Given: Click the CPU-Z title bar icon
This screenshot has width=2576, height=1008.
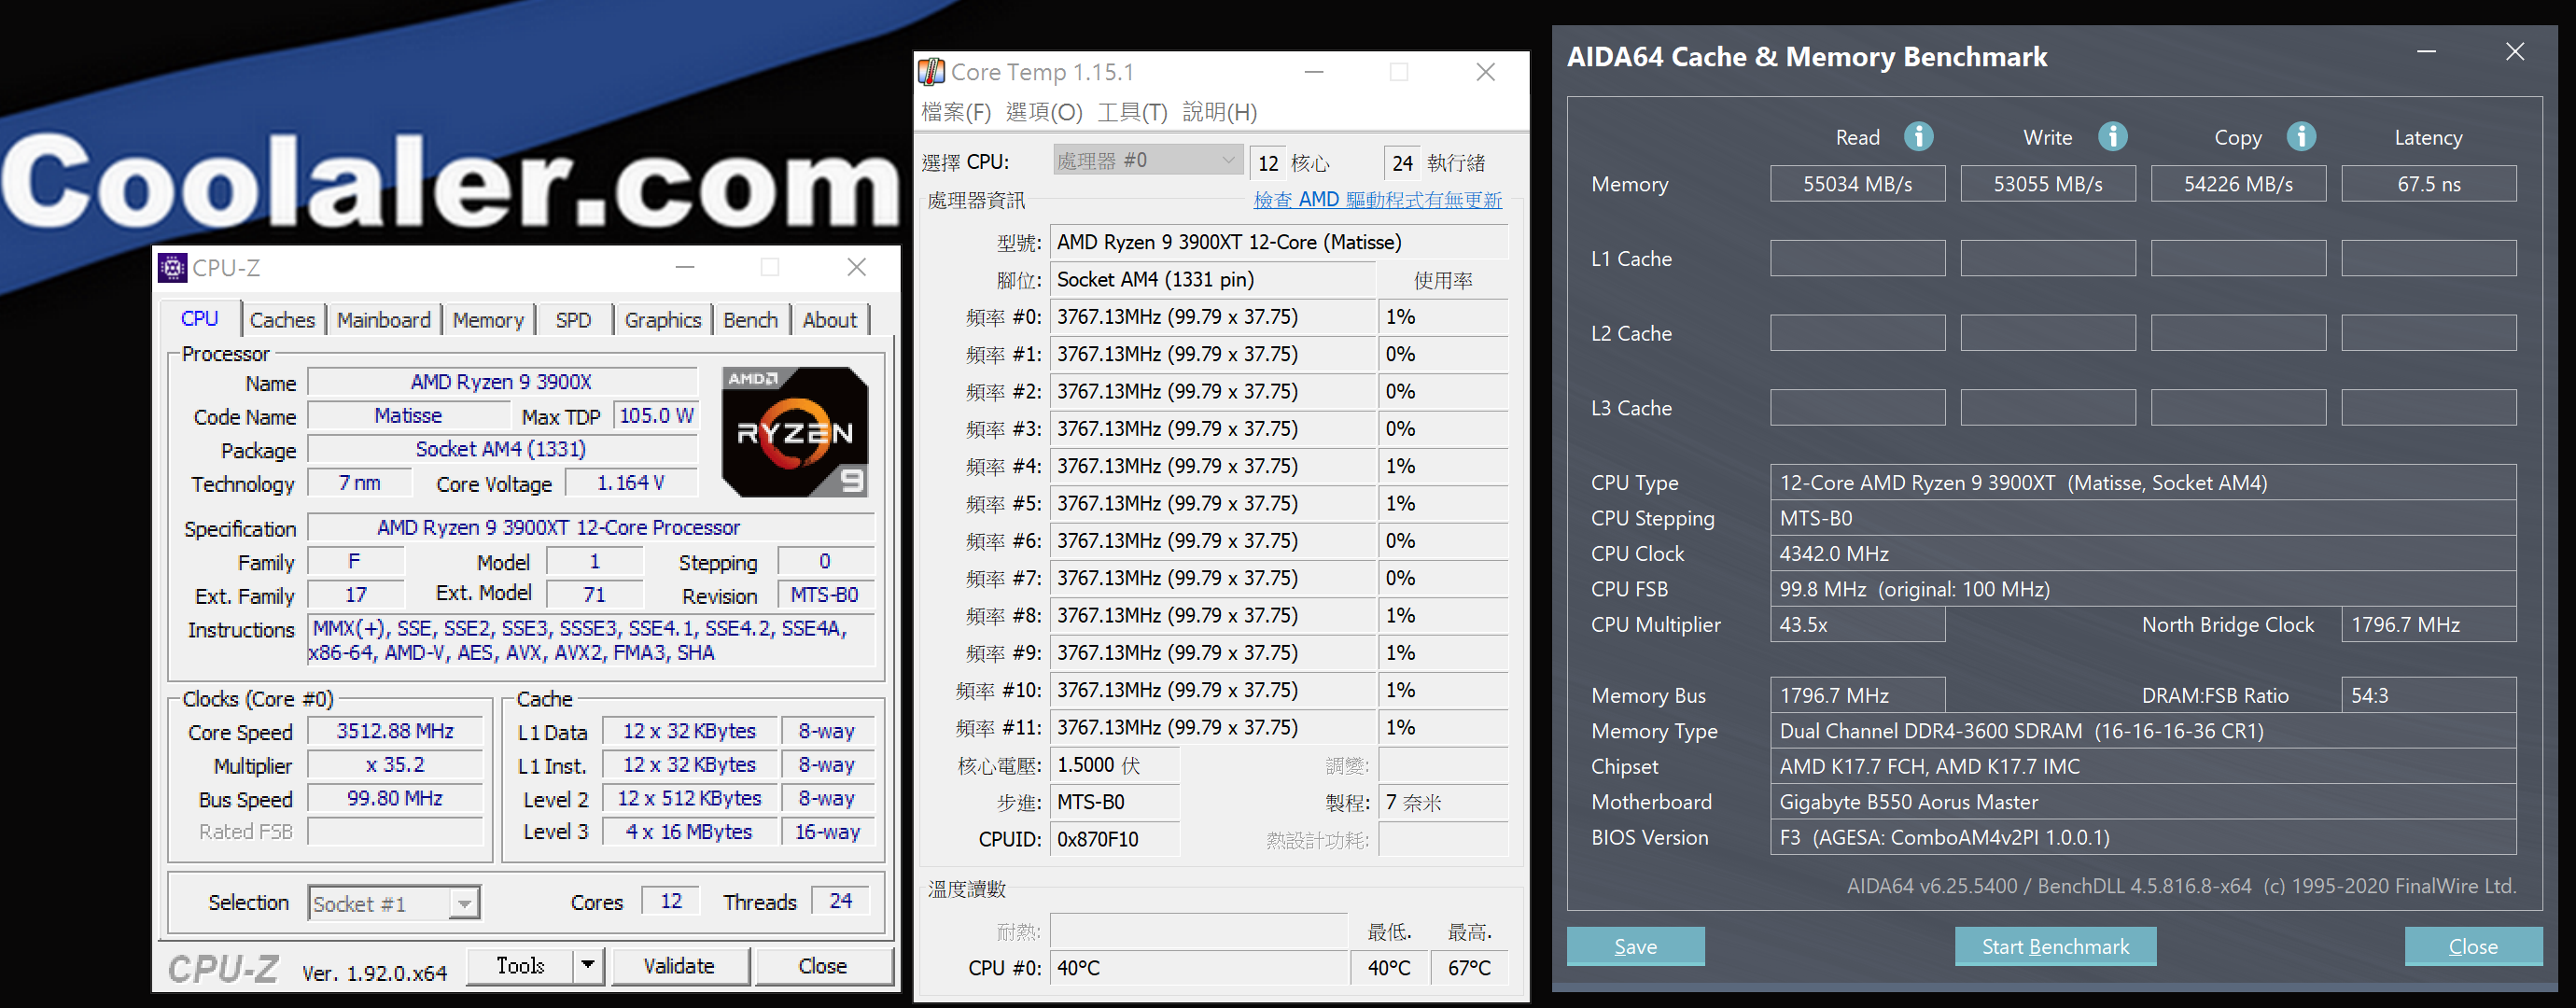Looking at the screenshot, I should [x=173, y=267].
